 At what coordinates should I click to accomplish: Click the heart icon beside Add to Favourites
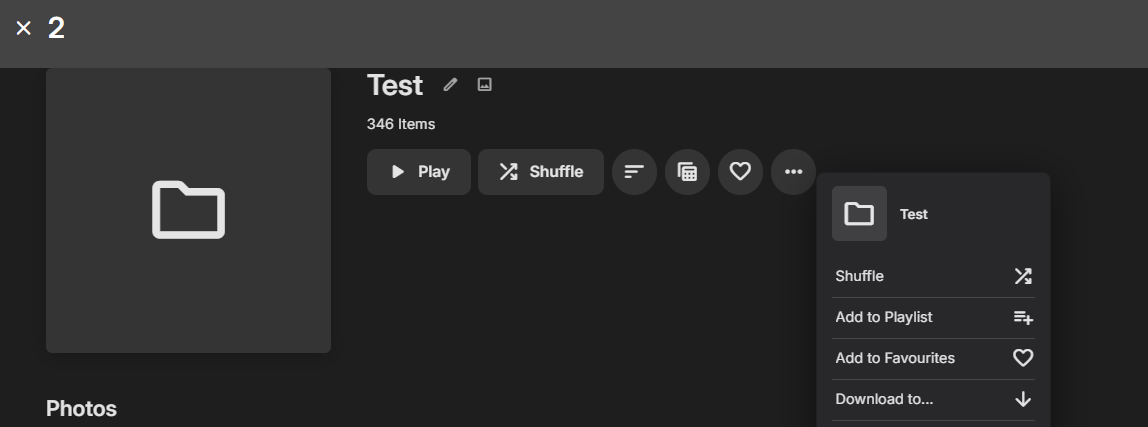pyautogui.click(x=1023, y=358)
